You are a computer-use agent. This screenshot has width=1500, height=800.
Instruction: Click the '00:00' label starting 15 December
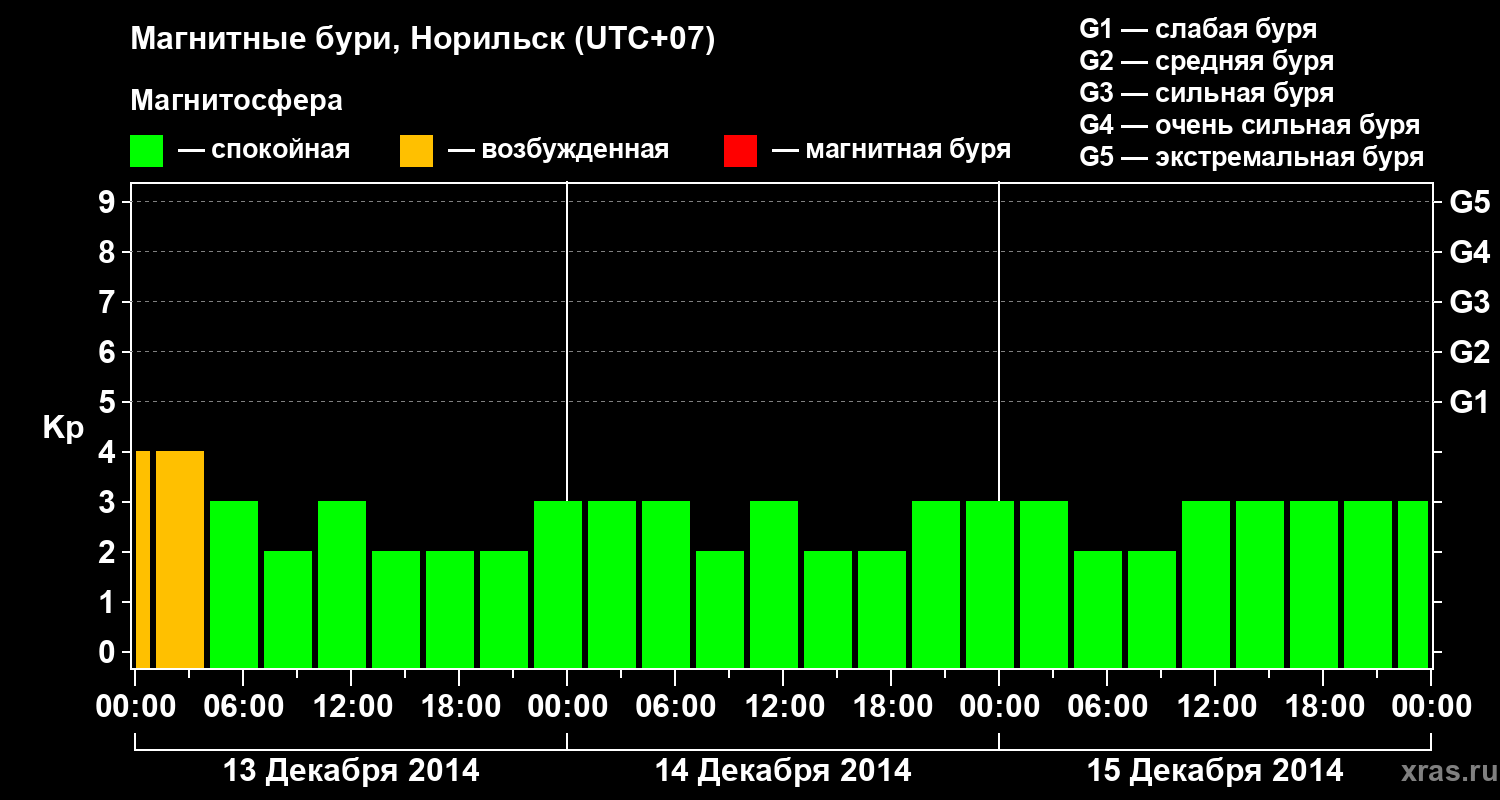click(x=999, y=706)
